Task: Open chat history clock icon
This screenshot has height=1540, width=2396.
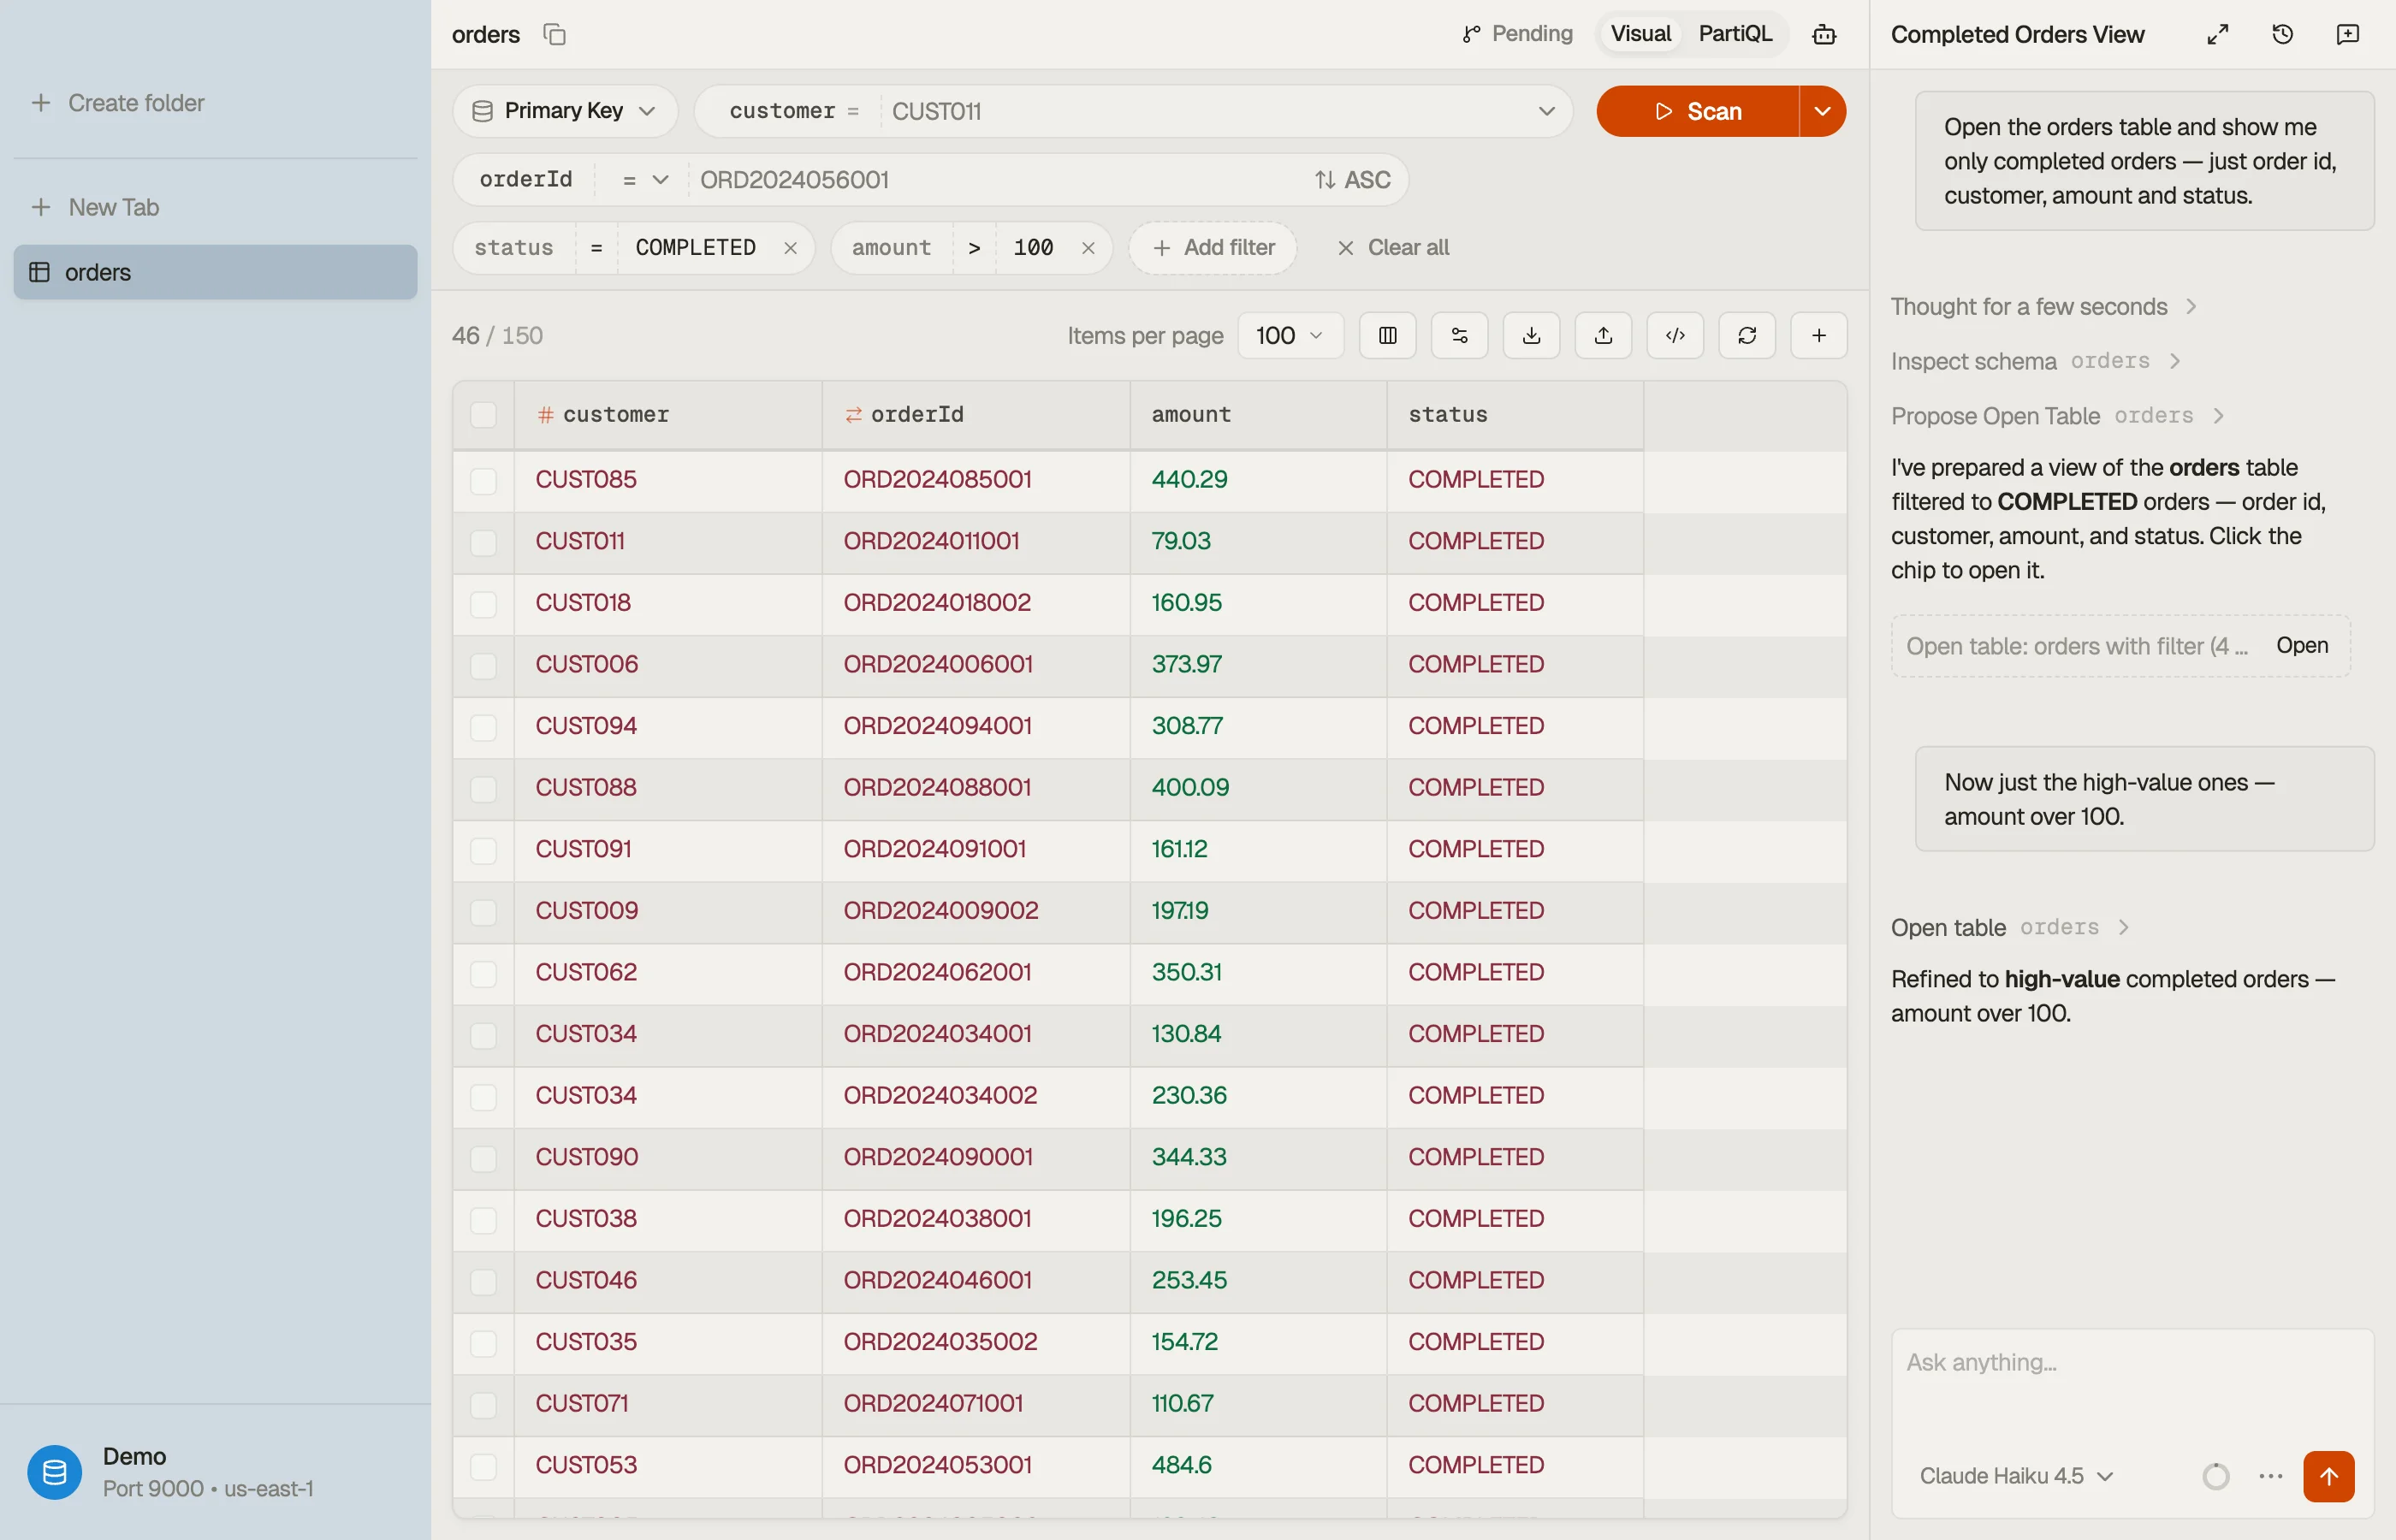Action: coord(2282,34)
